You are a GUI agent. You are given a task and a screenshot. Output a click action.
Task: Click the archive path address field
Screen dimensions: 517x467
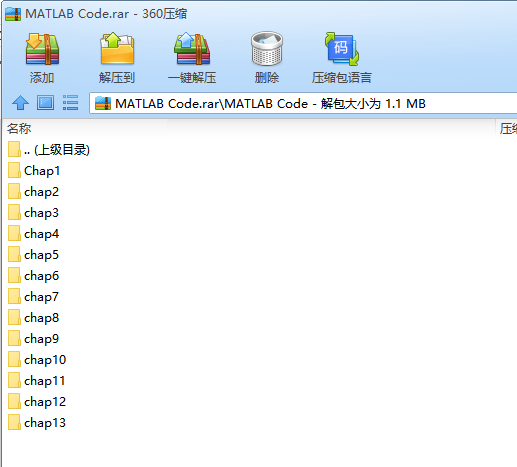tap(303, 104)
